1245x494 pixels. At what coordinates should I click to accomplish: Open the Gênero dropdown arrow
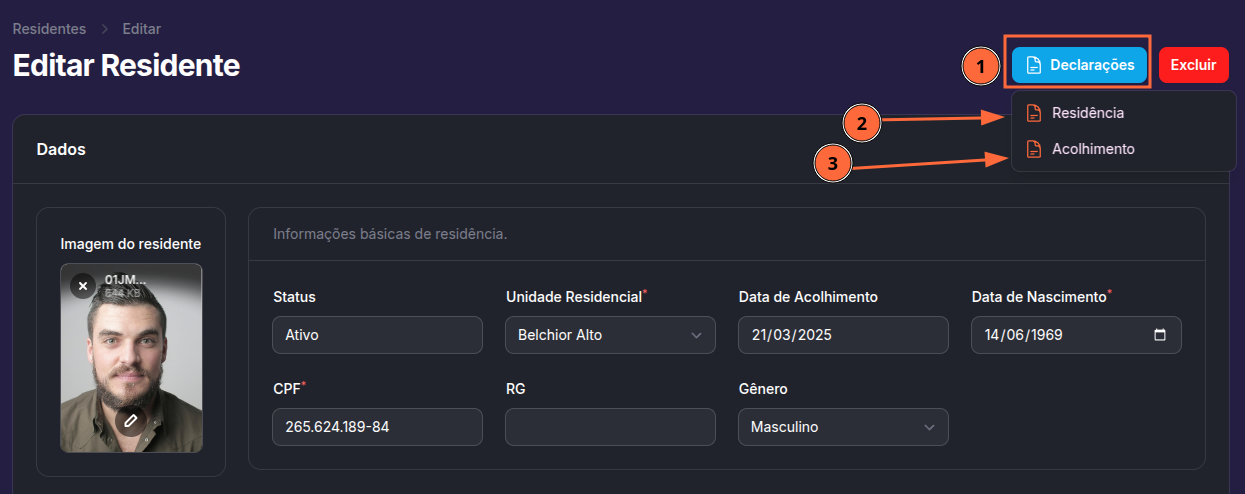(x=929, y=427)
